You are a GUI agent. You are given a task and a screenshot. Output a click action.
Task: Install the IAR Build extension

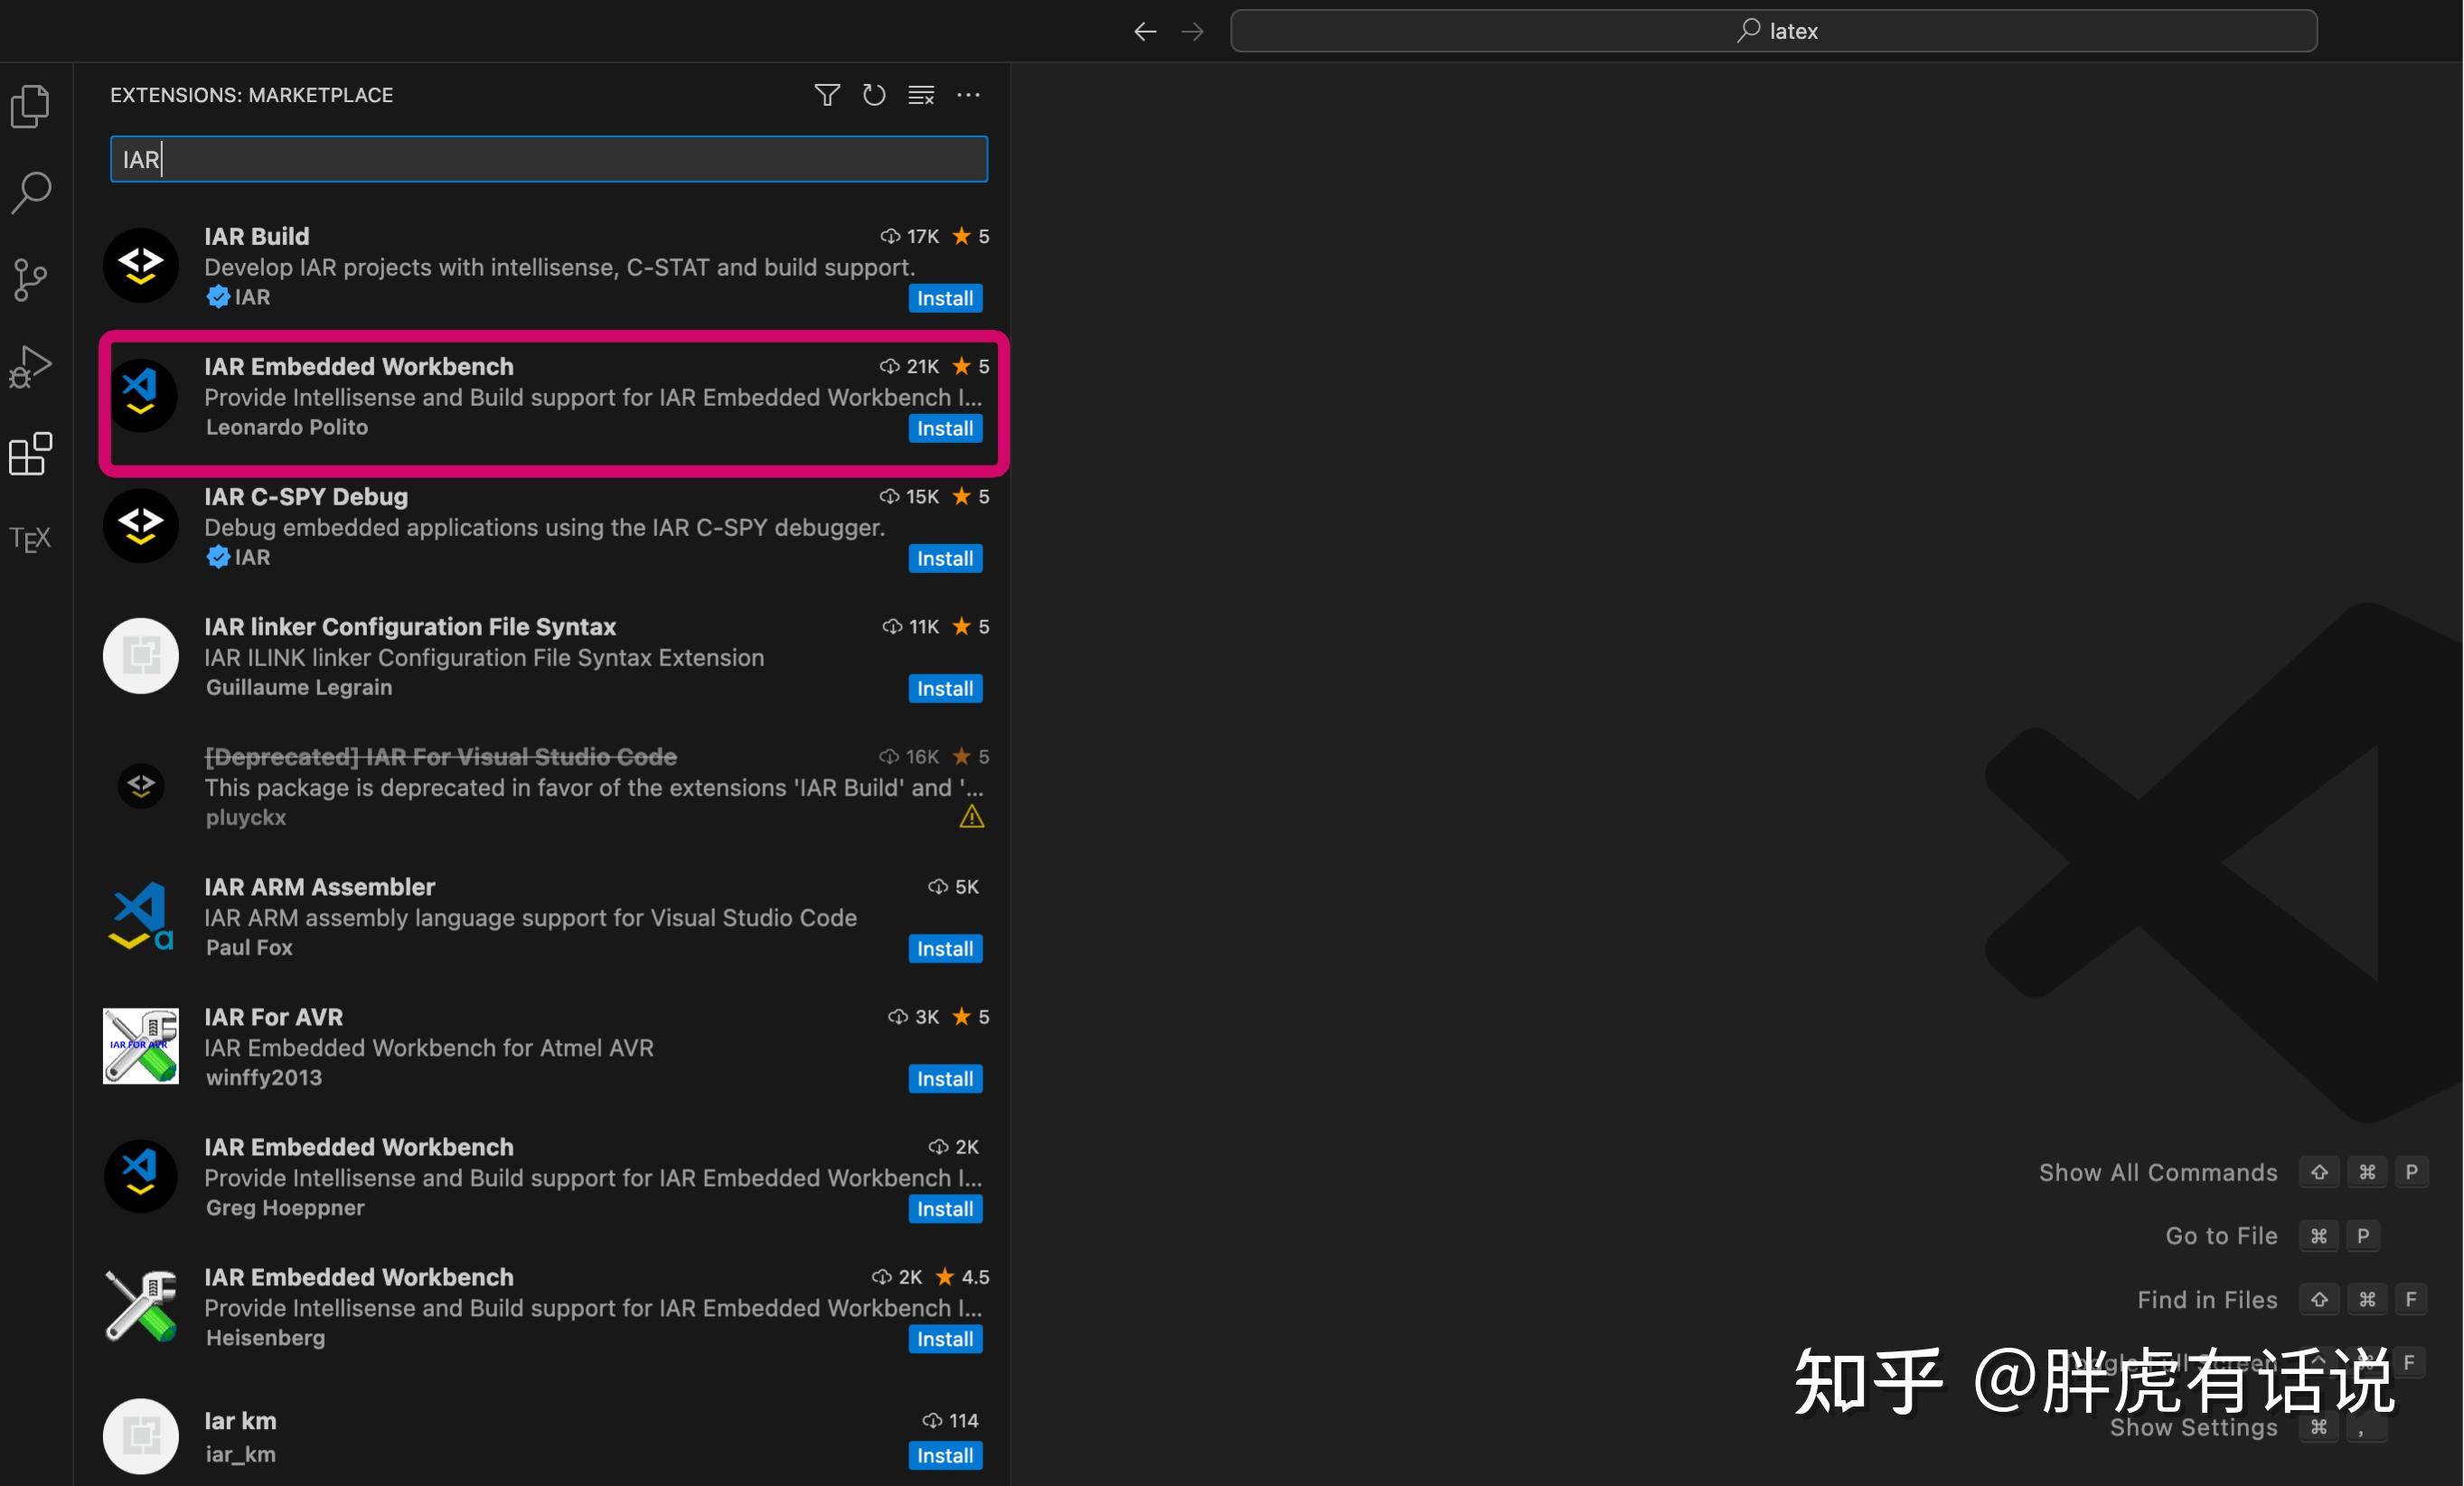tap(943, 298)
